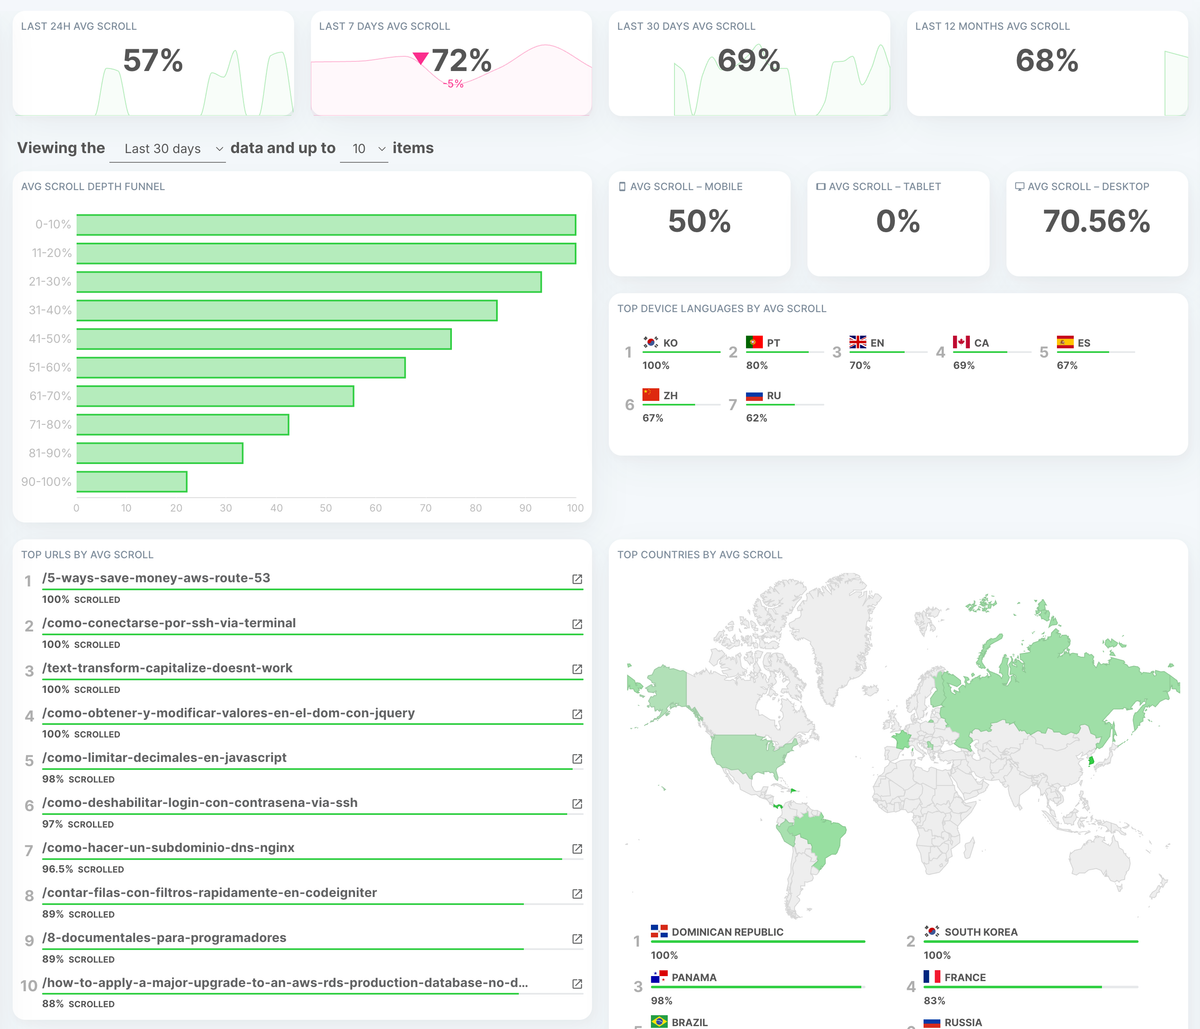1200x1029 pixels.
Task: Click the Spain flag next to ES language
Action: click(1064, 341)
